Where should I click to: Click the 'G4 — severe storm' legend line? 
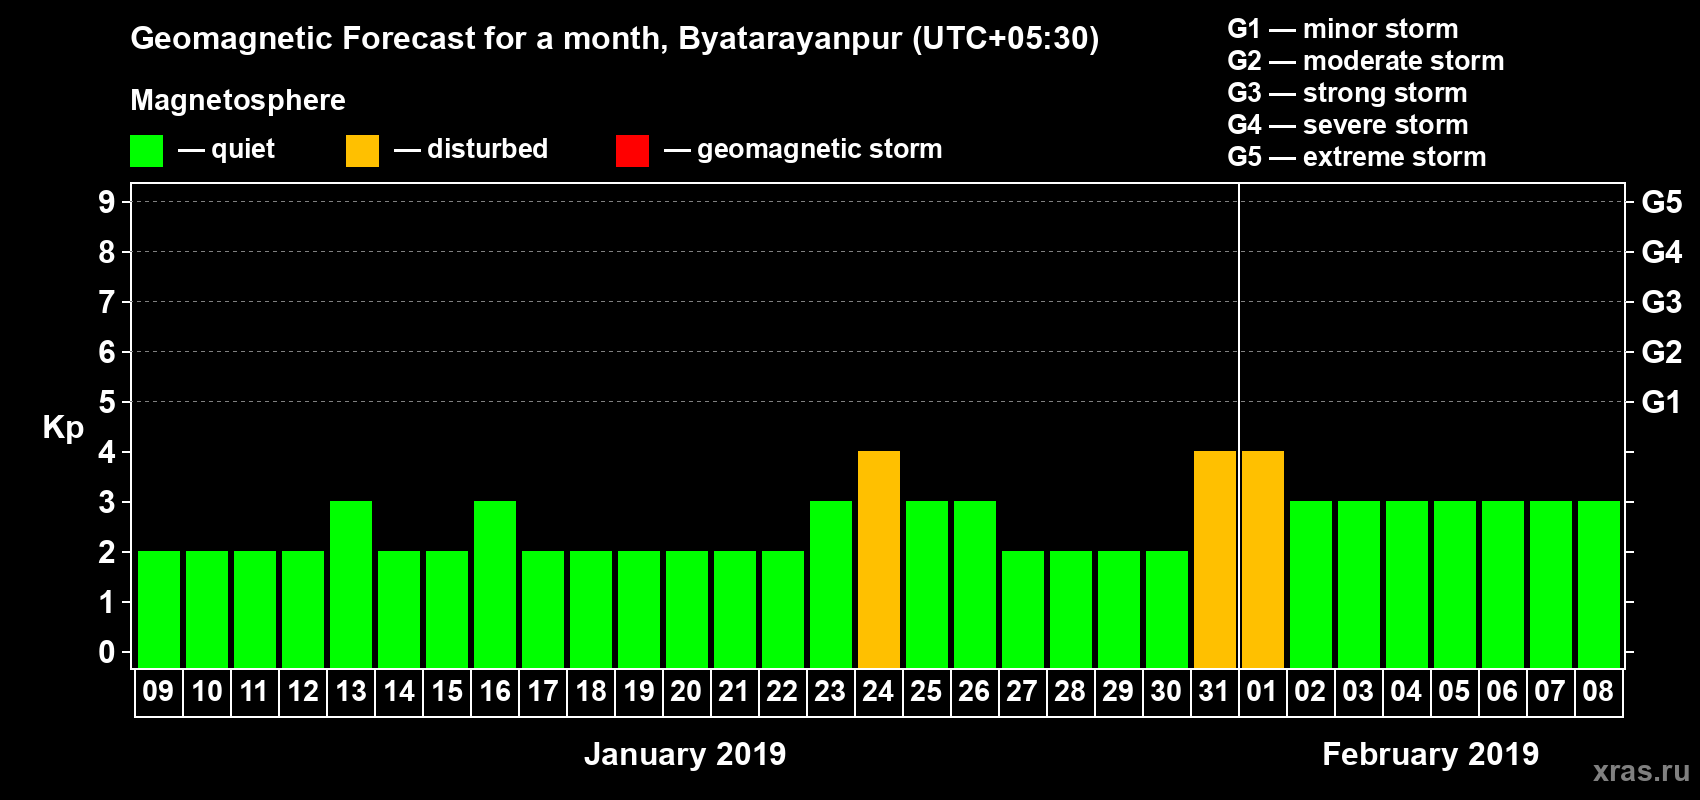[x=1348, y=125]
